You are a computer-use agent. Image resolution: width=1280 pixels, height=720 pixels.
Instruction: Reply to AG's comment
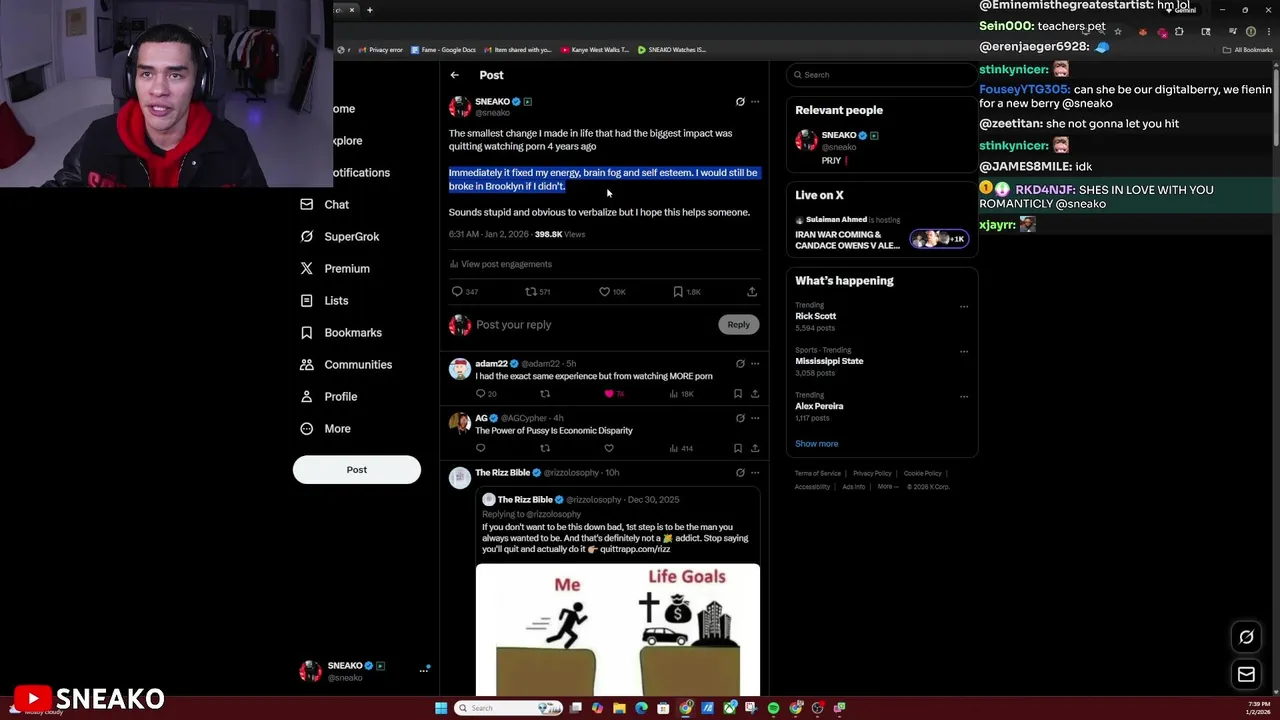click(x=481, y=448)
